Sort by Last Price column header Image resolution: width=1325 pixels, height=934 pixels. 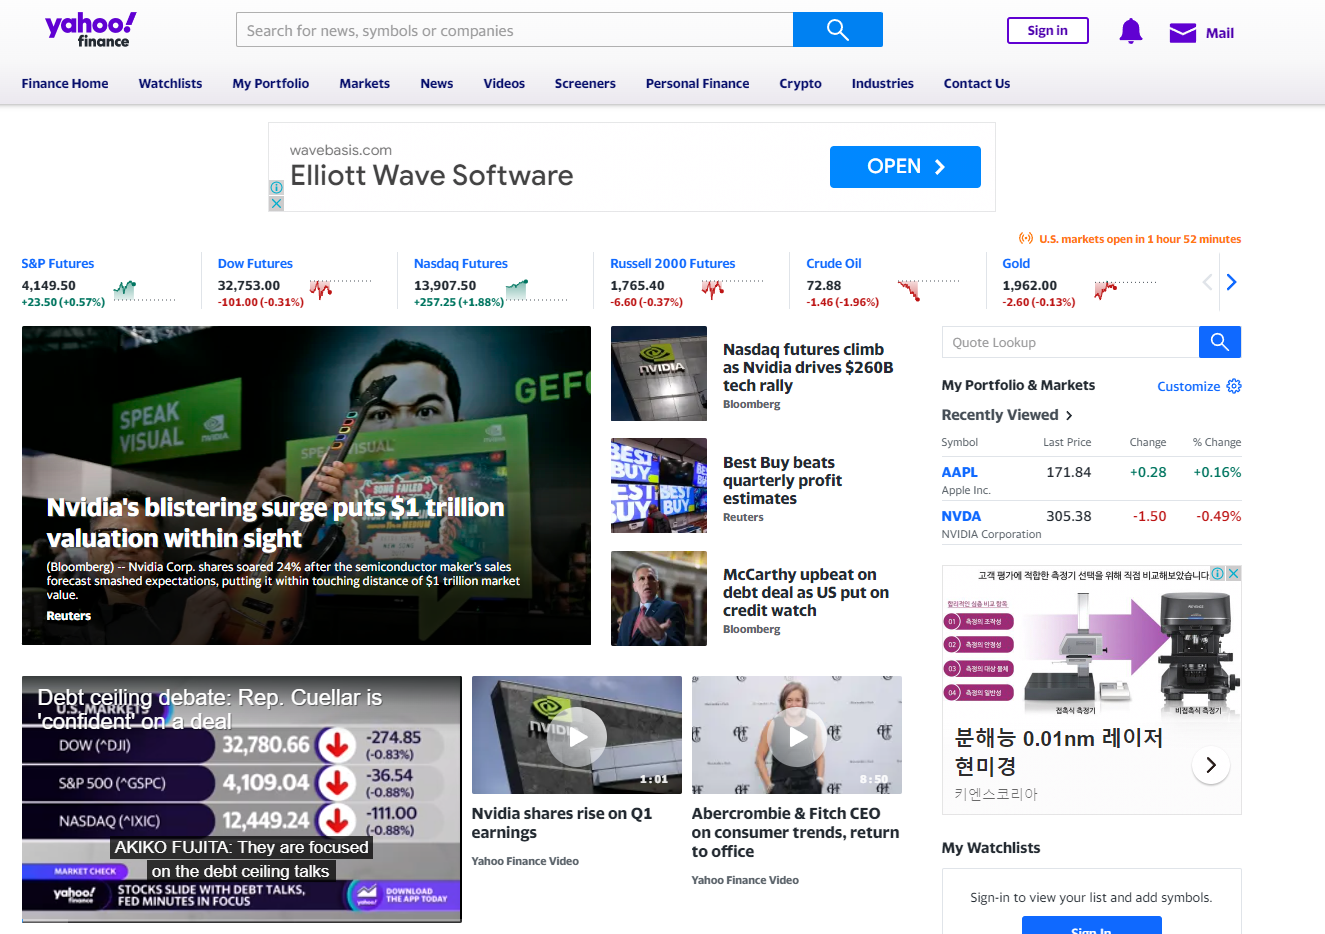click(x=1067, y=442)
